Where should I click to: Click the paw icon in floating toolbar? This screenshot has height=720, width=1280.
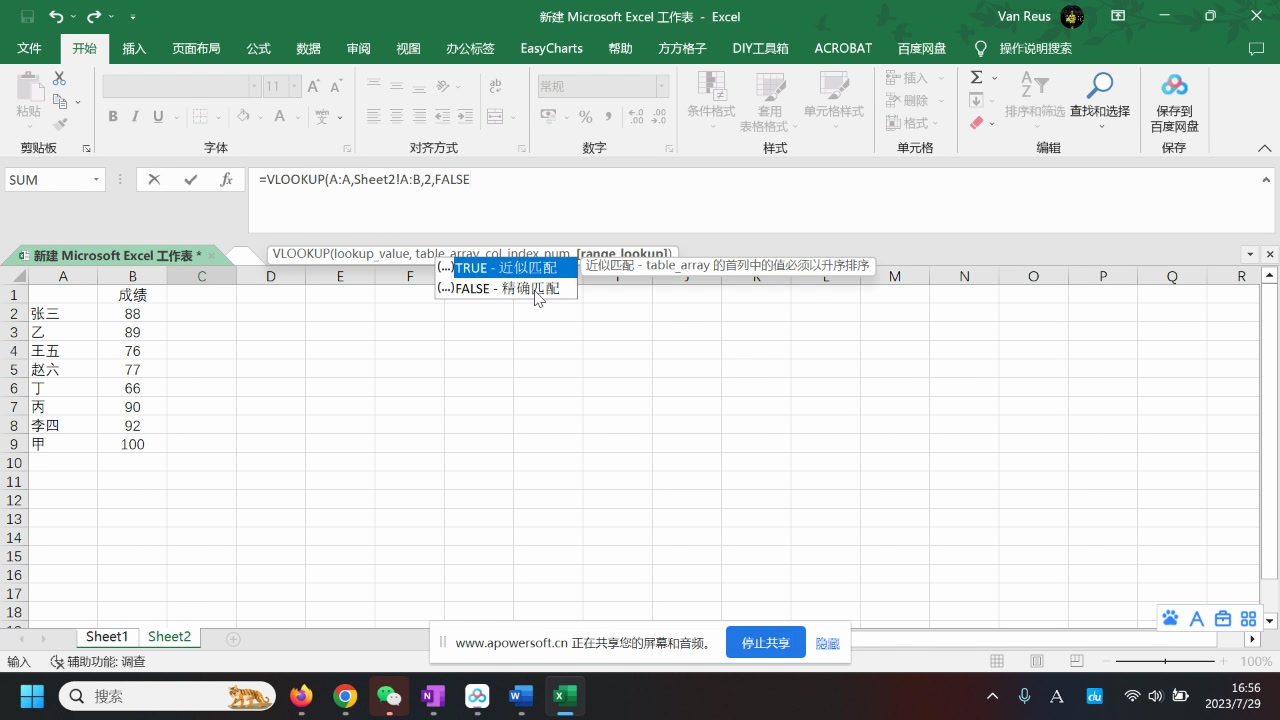[1170, 618]
